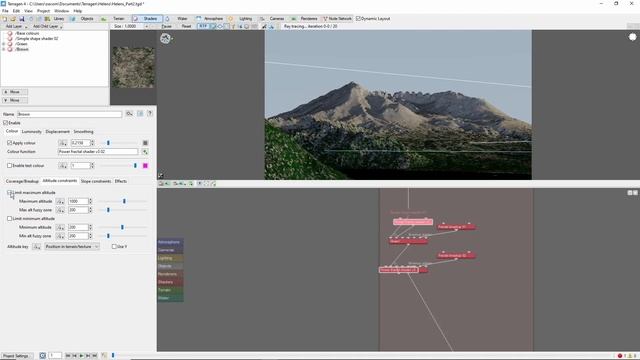The width and height of the screenshot is (640, 360).
Task: Click the Maximum altitude value field
Action: tap(78, 201)
